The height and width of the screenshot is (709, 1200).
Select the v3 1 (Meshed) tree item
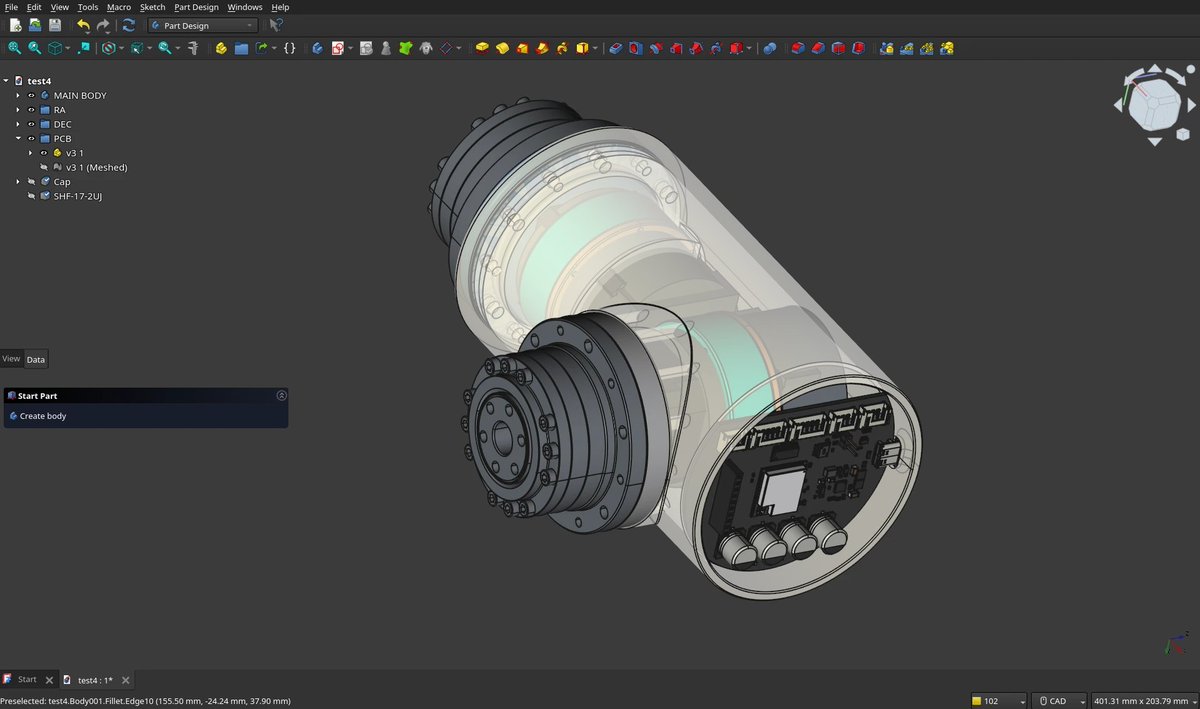tap(97, 167)
